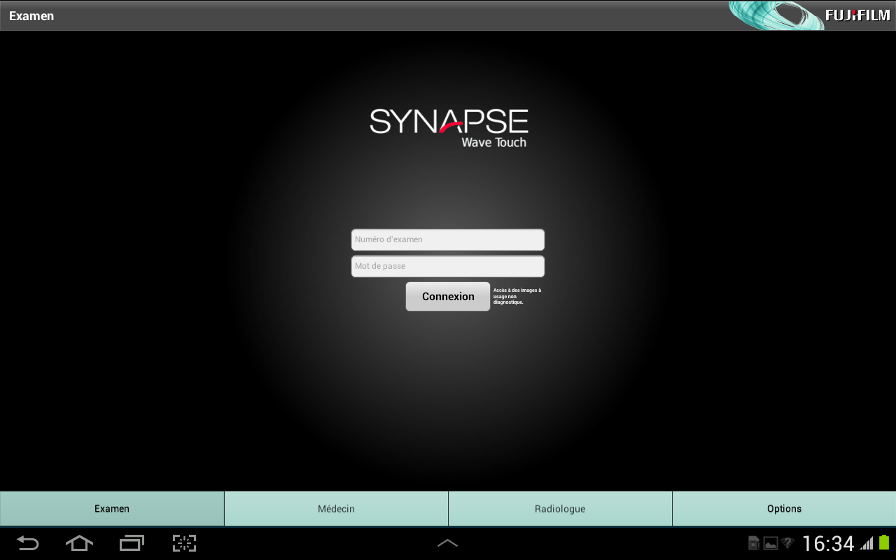Tap the Android back arrow icon
The image size is (896, 560).
click(27, 543)
